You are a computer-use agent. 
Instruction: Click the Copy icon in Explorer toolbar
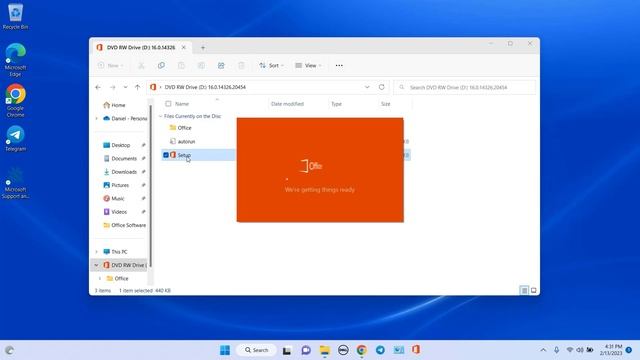pos(161,65)
